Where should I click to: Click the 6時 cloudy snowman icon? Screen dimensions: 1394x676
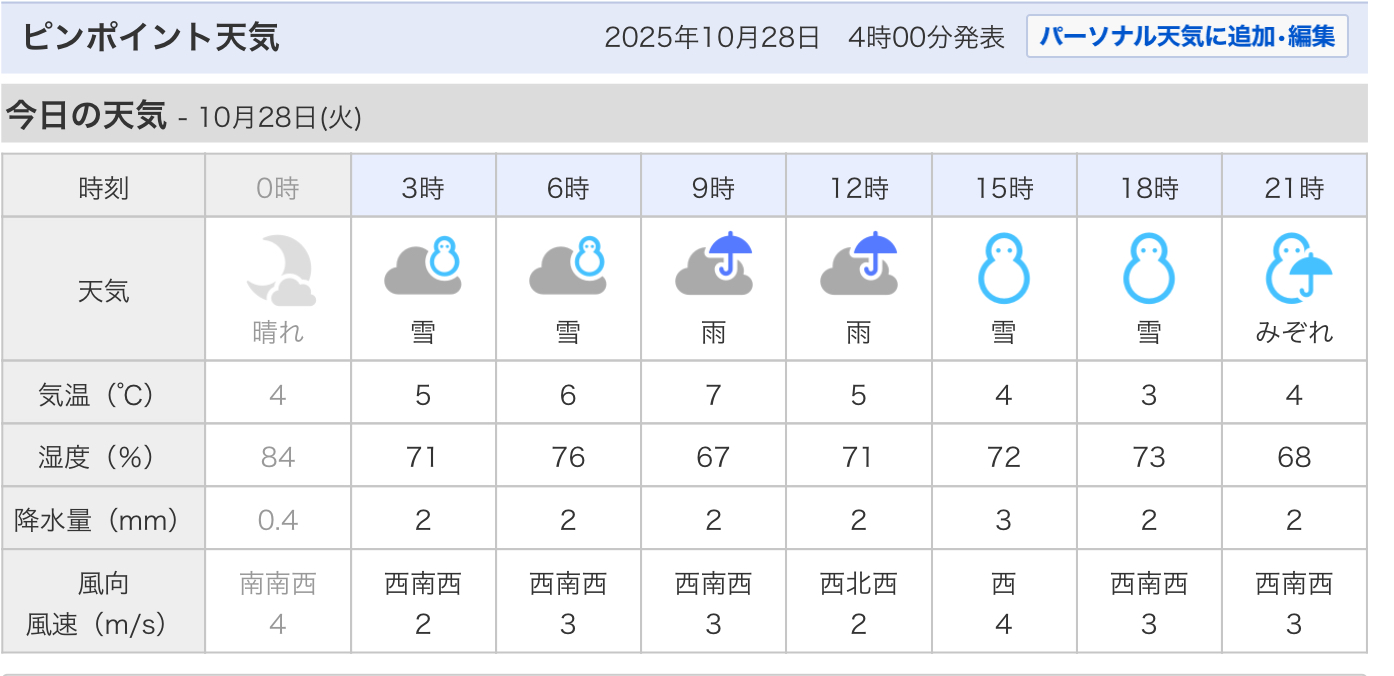[x=568, y=266]
